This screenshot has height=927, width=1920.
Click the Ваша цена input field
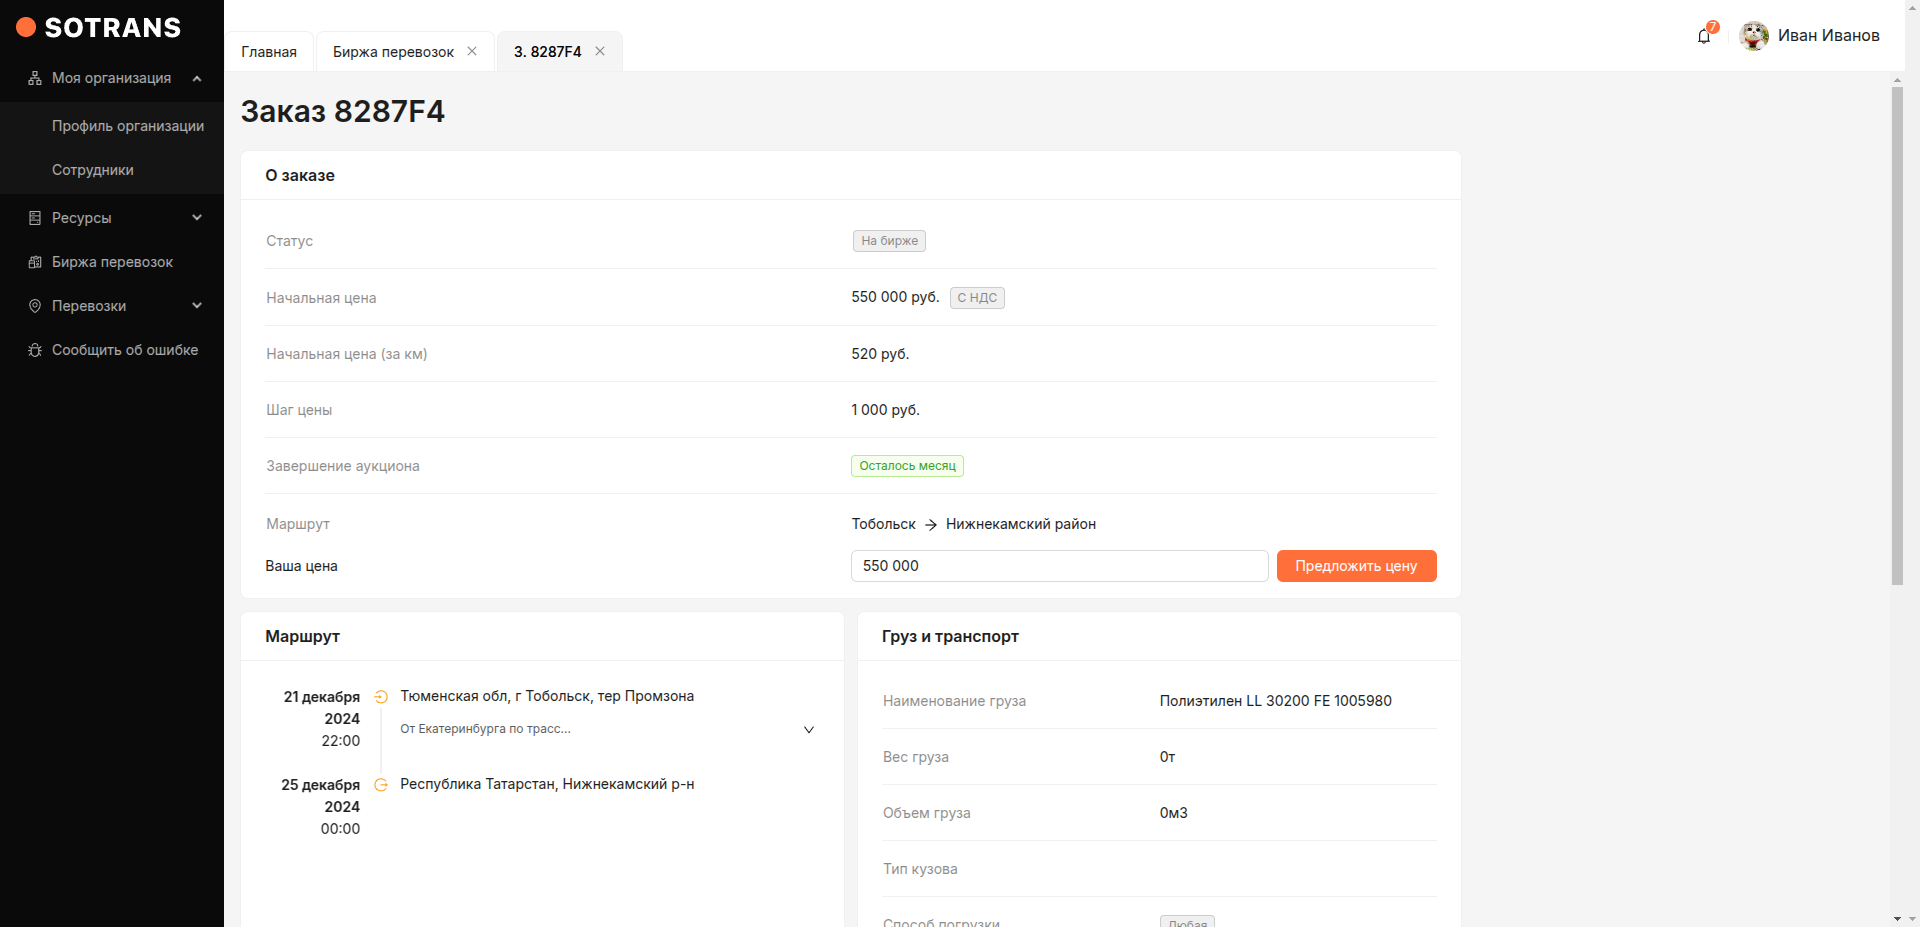1059,566
